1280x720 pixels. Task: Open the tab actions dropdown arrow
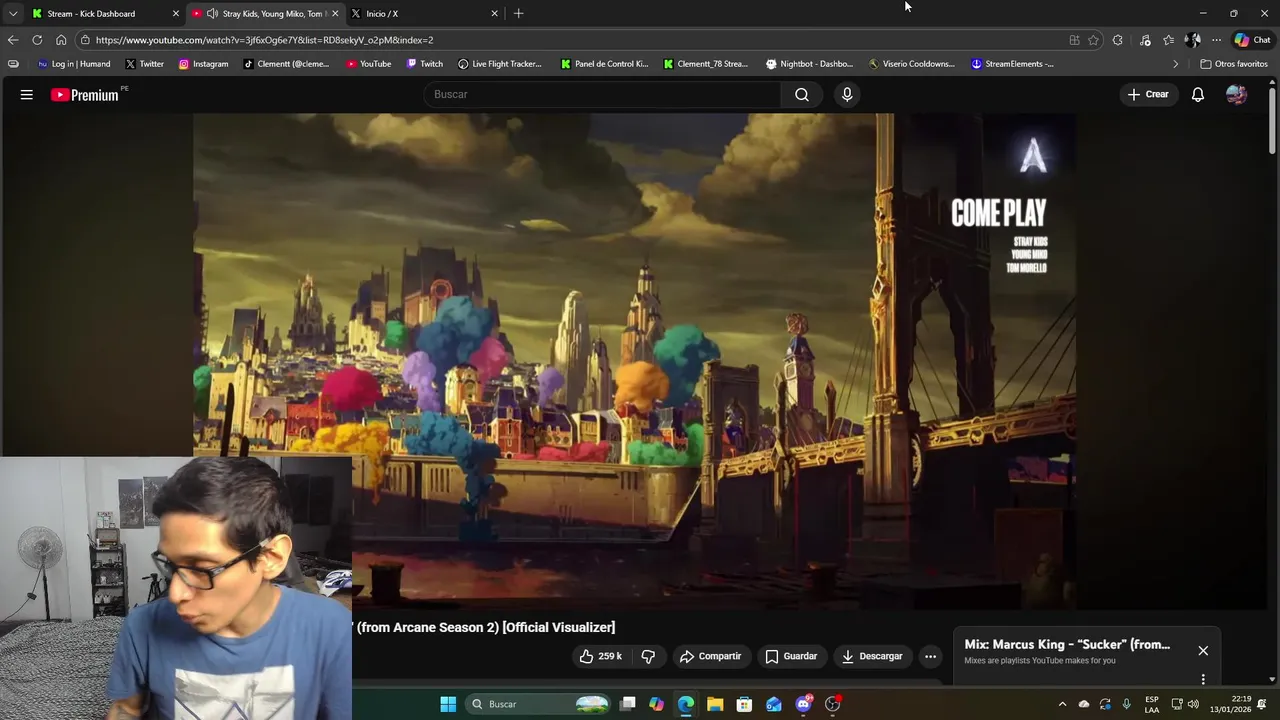tap(13, 14)
